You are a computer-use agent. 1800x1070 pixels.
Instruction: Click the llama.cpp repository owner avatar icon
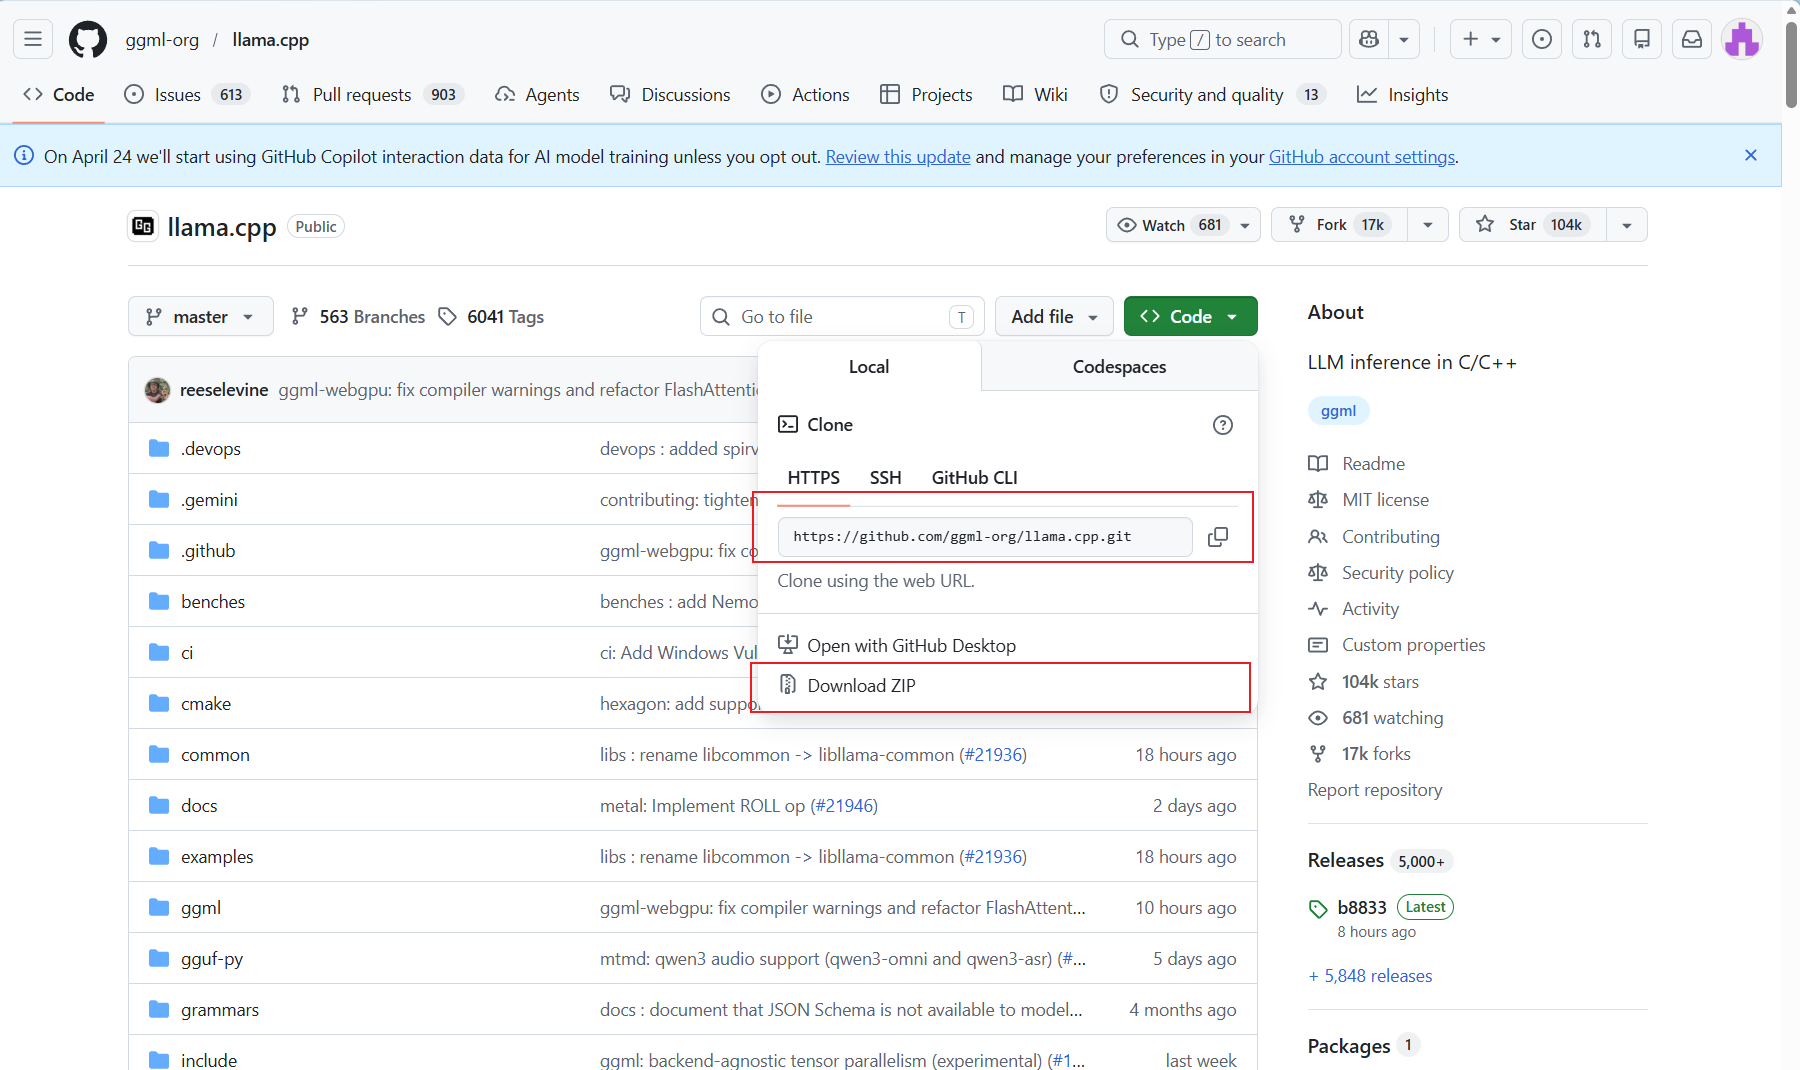[143, 227]
